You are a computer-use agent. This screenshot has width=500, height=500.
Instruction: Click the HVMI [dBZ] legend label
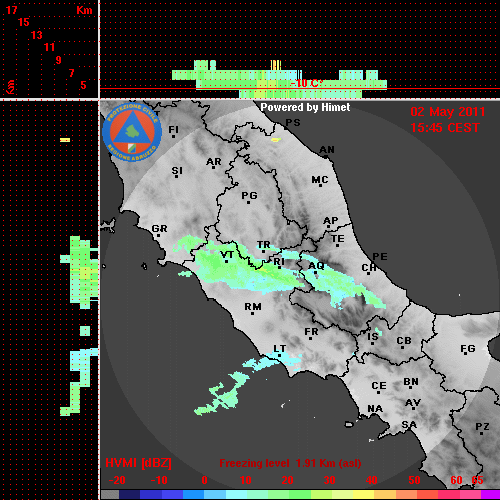pyautogui.click(x=138, y=463)
